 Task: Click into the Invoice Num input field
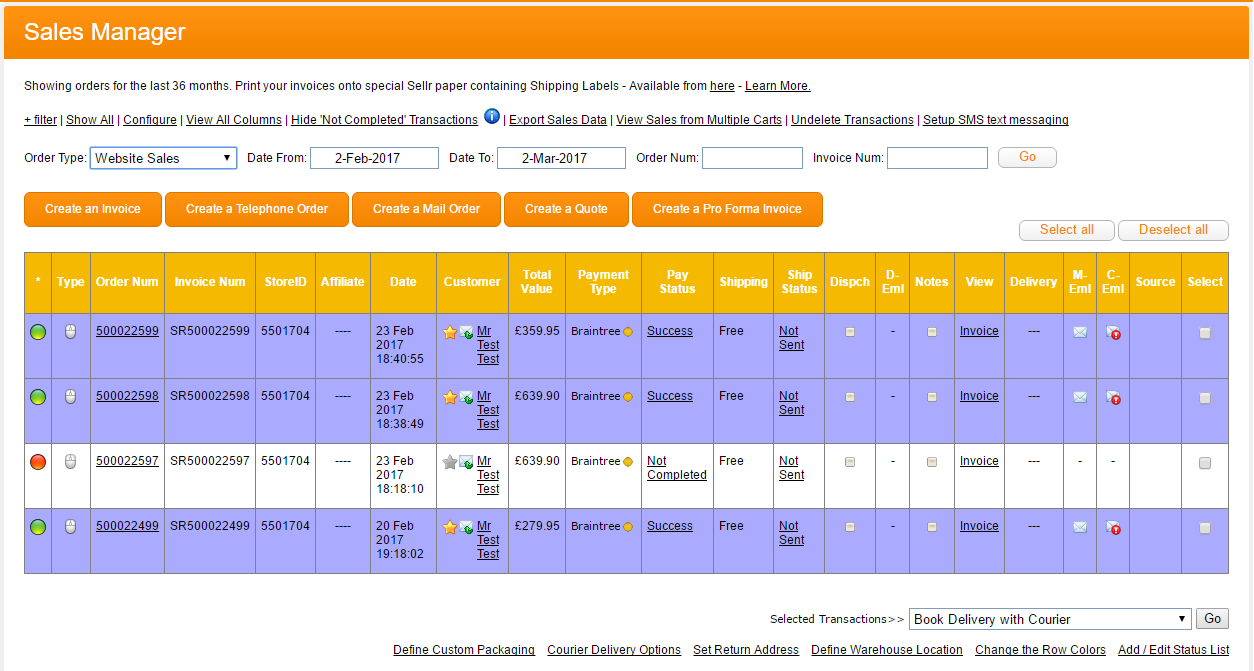937,158
